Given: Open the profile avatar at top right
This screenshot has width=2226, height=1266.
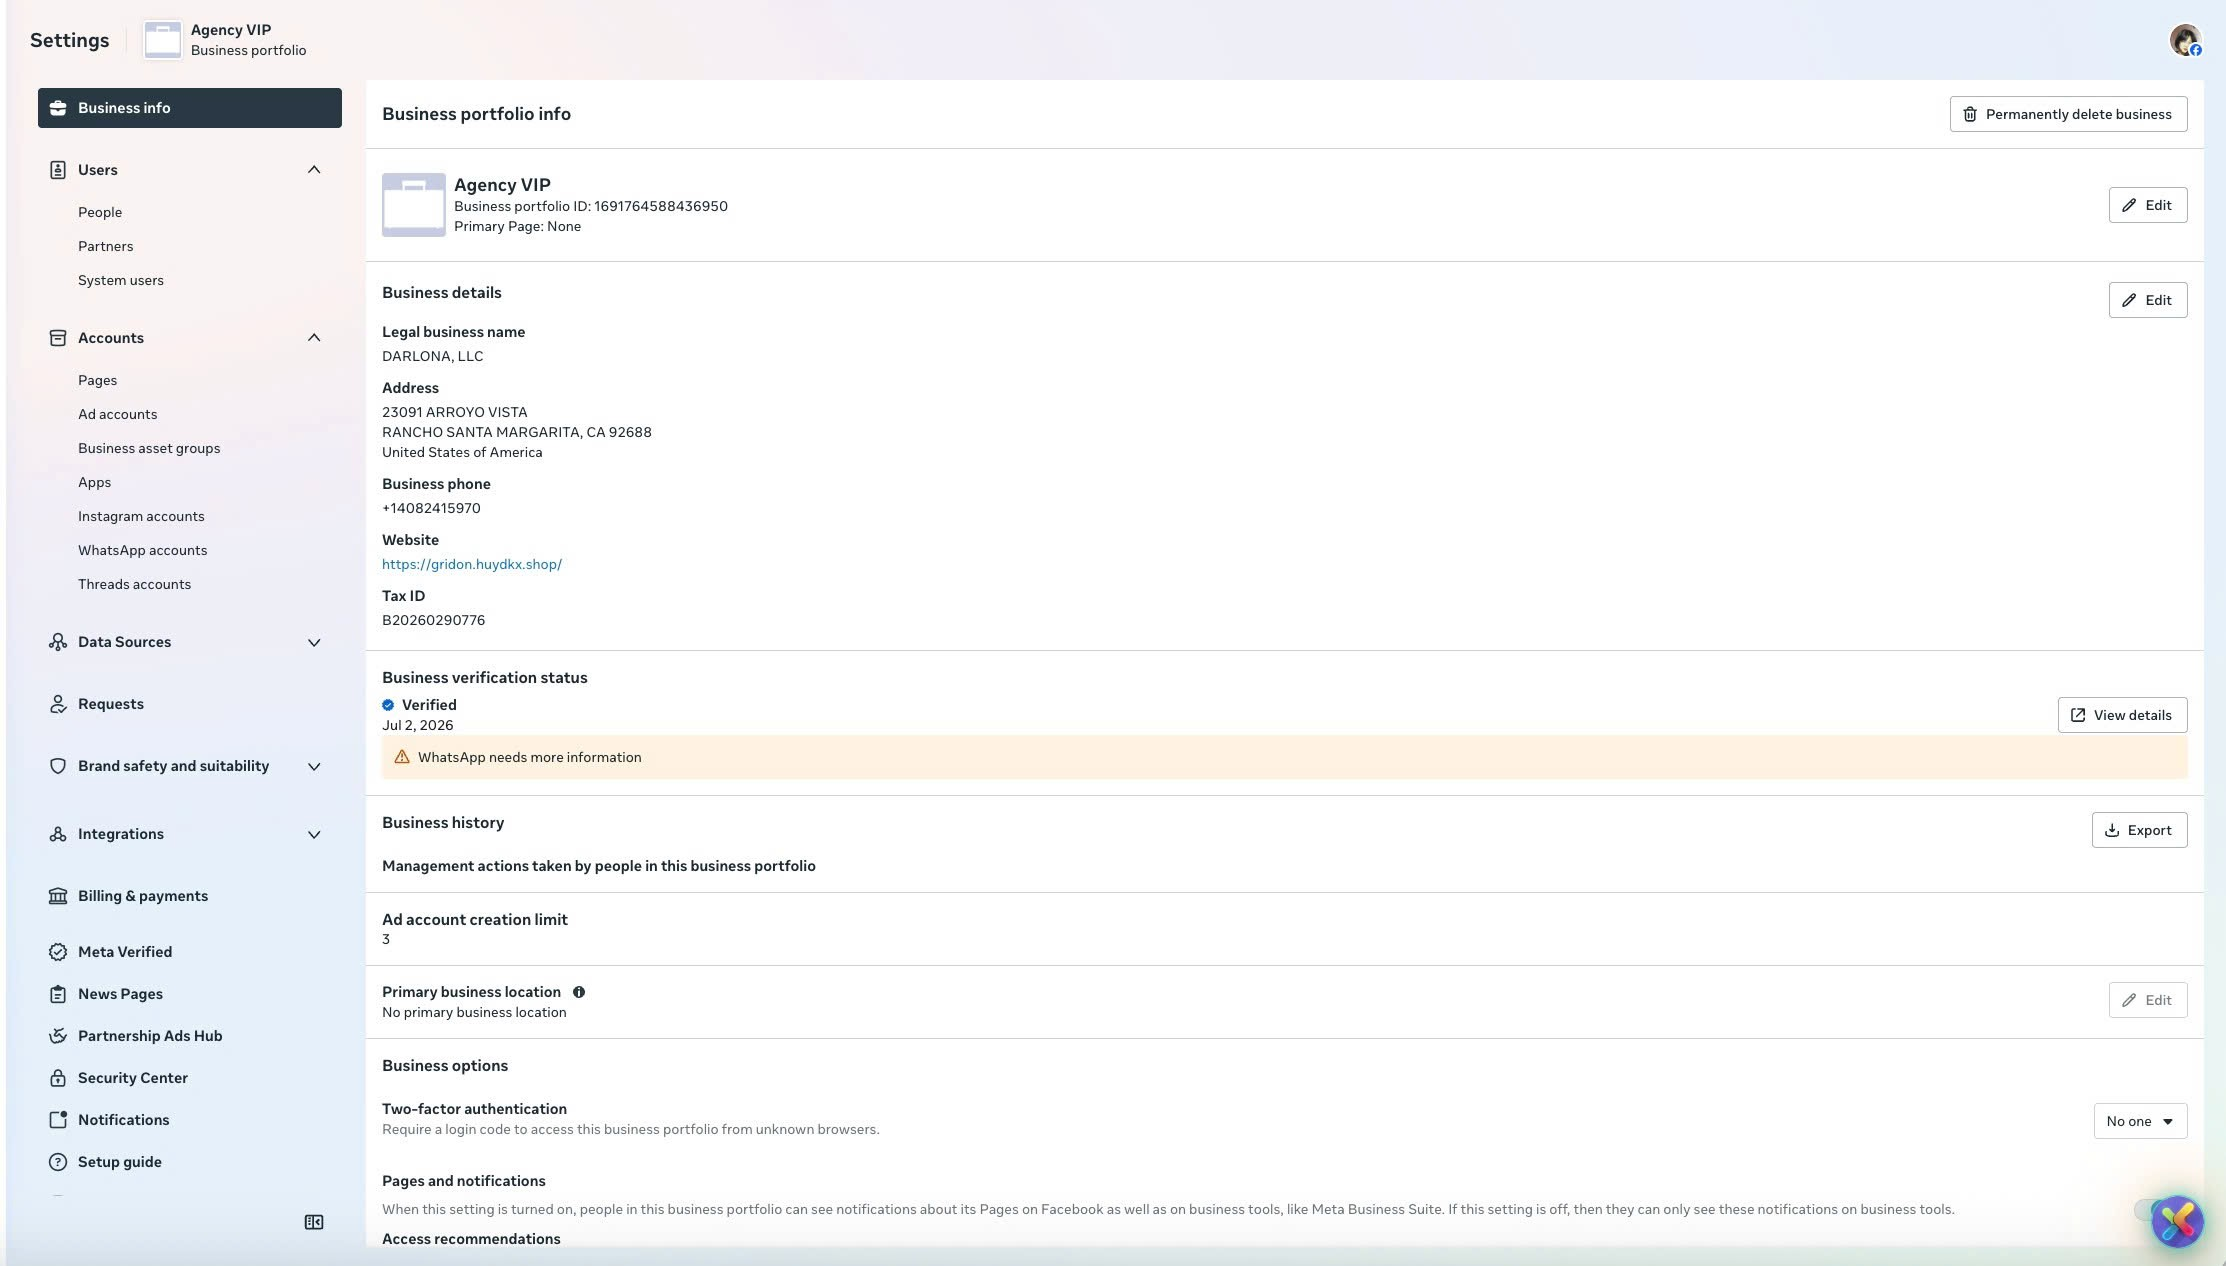Looking at the screenshot, I should coord(2185,40).
